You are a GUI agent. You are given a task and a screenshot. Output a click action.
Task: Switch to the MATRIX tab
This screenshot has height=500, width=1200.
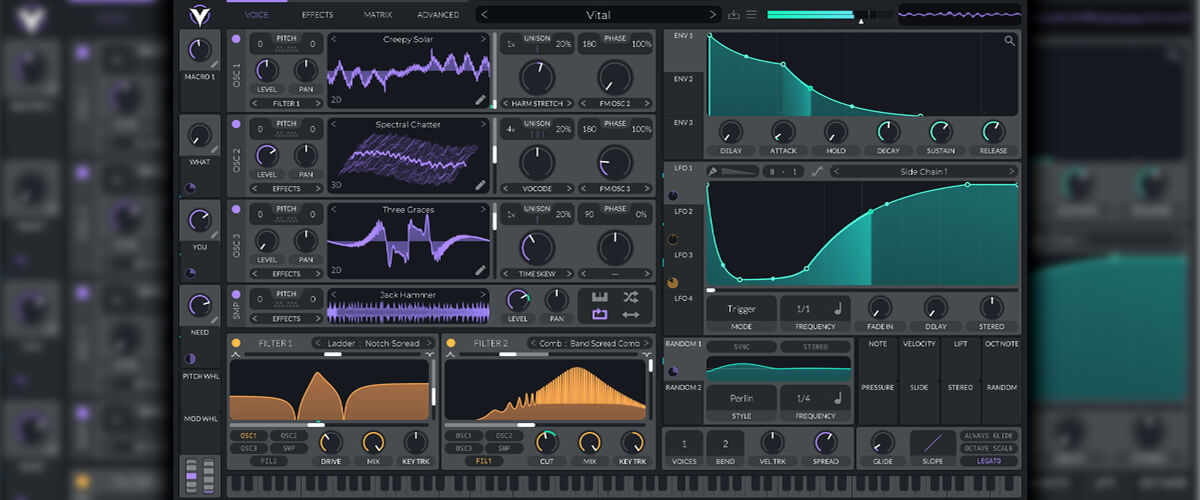point(378,15)
